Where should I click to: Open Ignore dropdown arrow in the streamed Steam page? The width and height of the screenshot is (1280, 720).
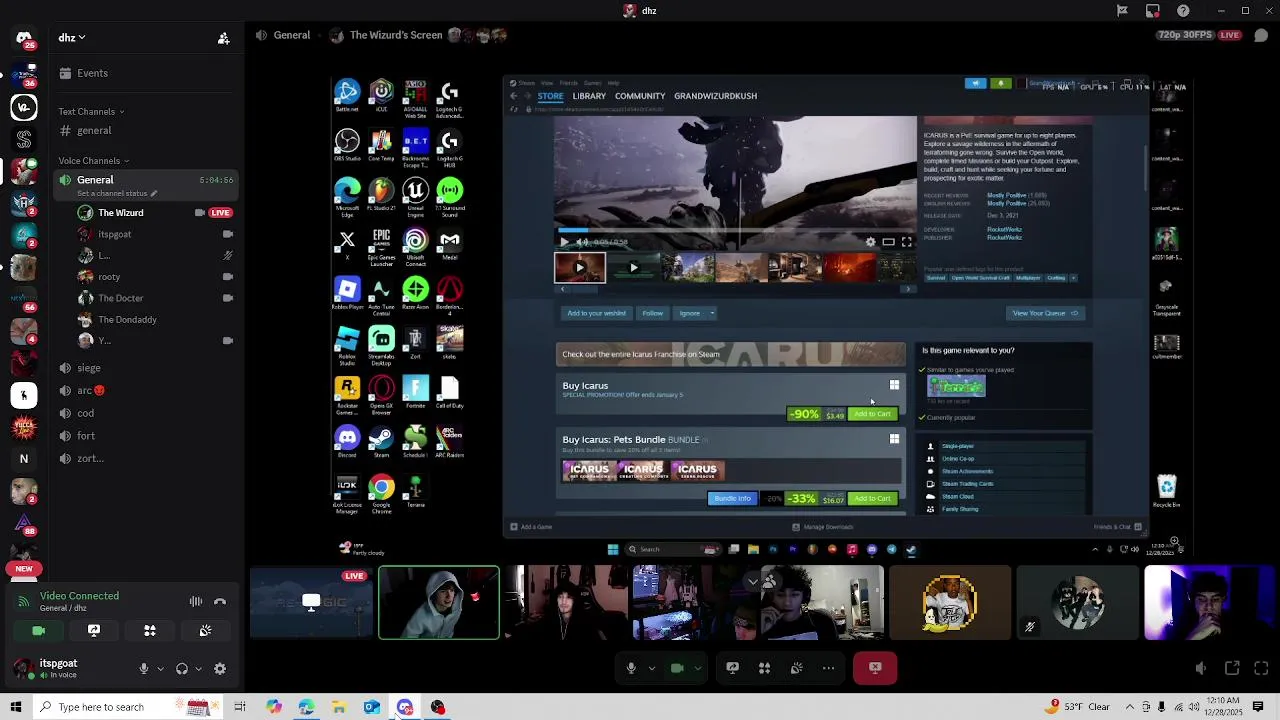712,313
